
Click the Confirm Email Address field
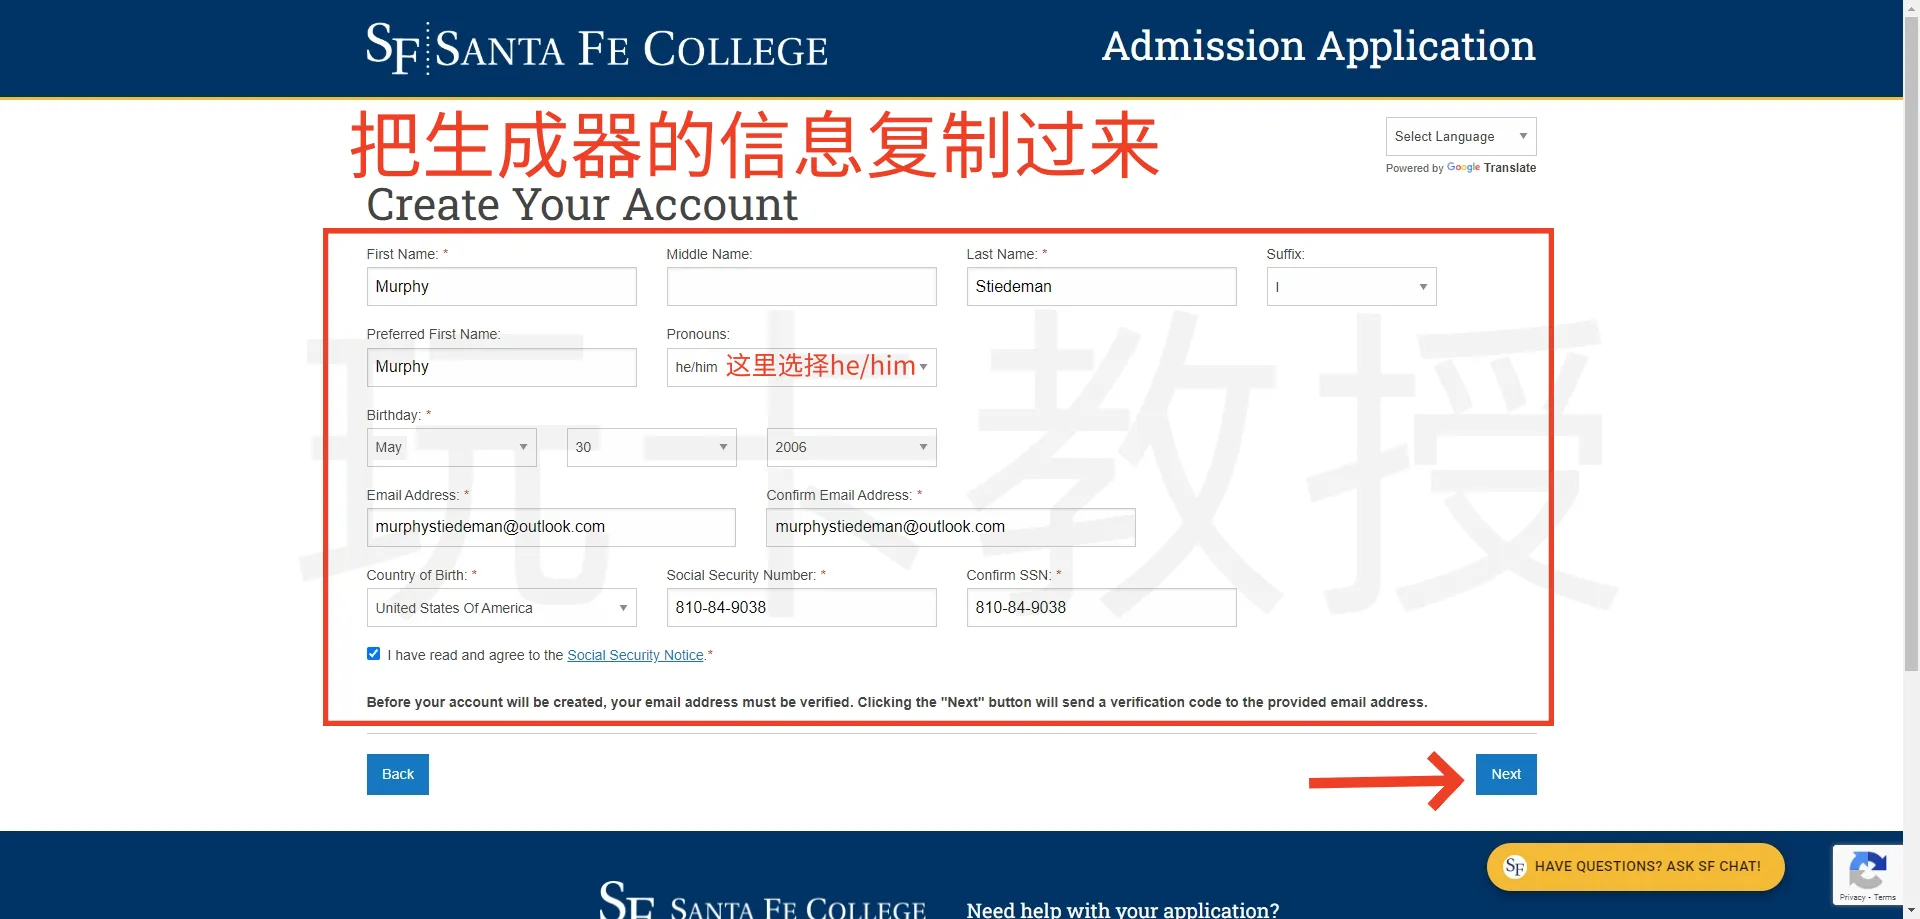coord(950,527)
